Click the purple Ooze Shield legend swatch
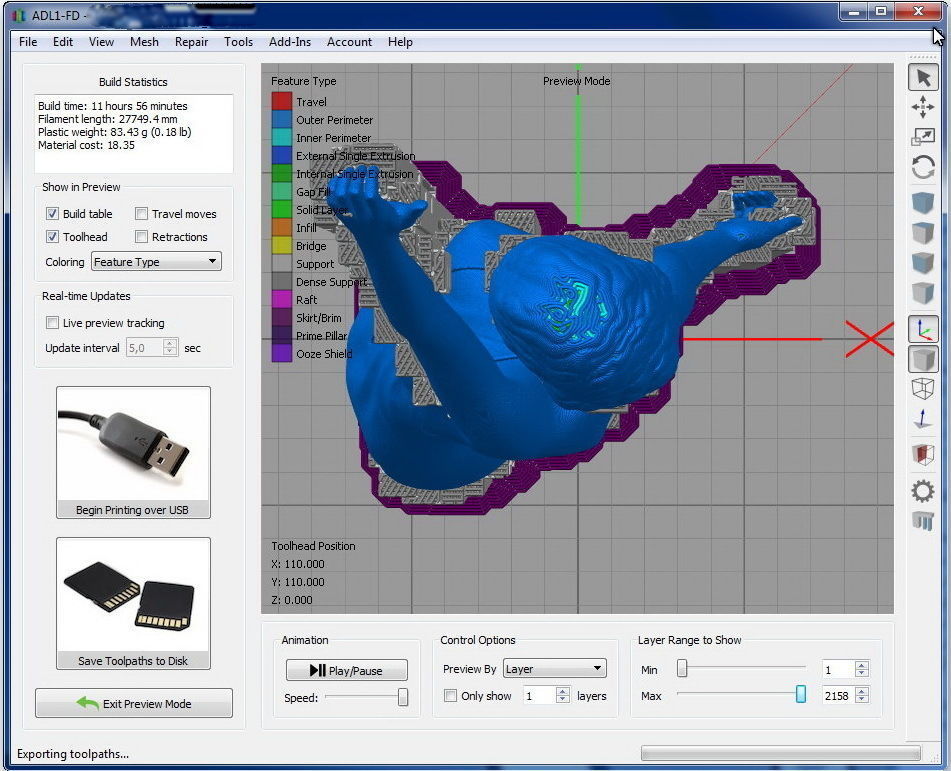 (x=281, y=353)
